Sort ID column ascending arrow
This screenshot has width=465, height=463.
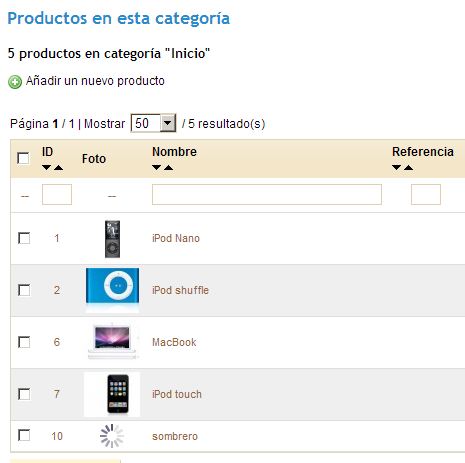tap(59, 167)
